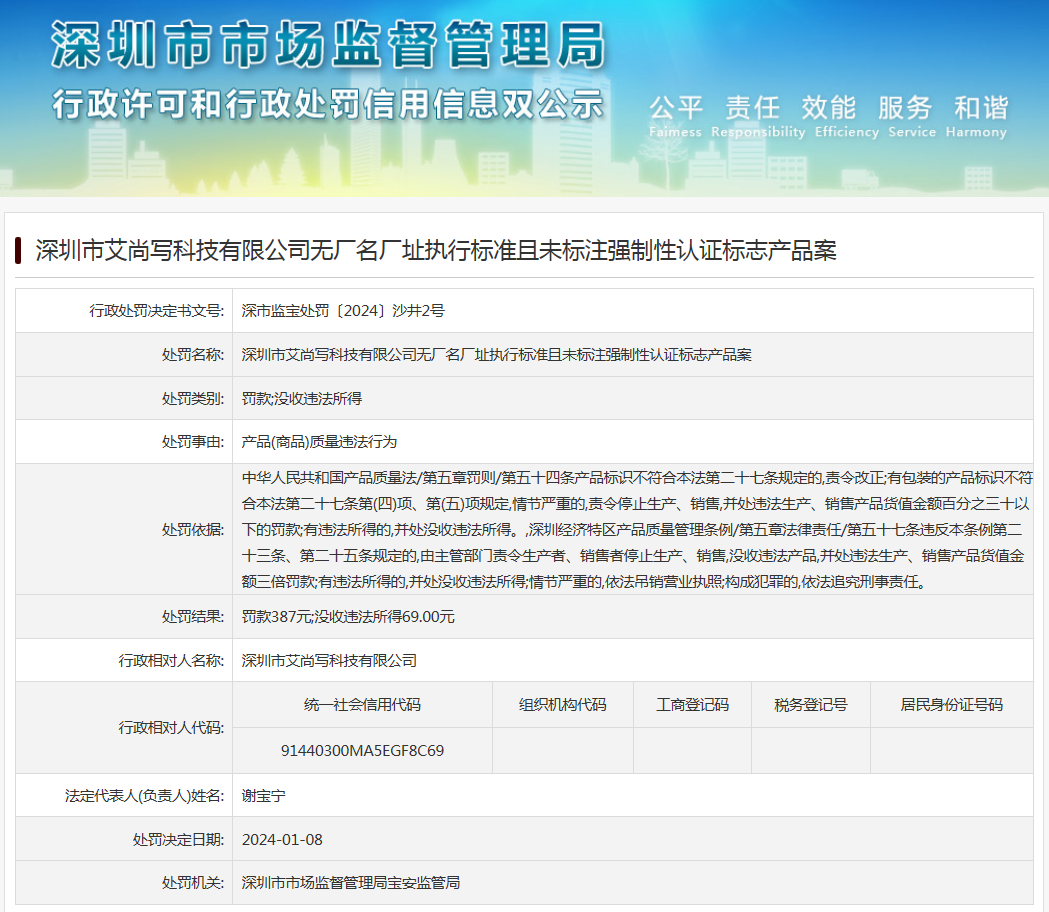This screenshot has width=1049, height=912.
Task: Click the 税务登记号 column header
Action: tap(810, 705)
